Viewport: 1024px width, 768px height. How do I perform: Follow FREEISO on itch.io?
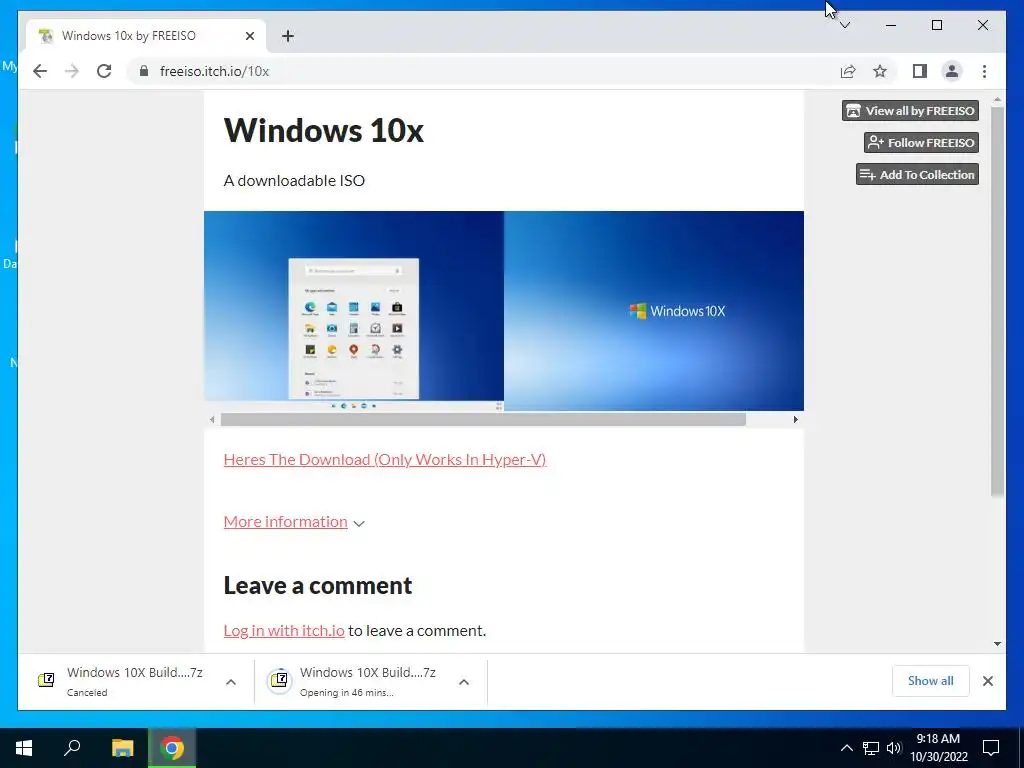coord(921,142)
